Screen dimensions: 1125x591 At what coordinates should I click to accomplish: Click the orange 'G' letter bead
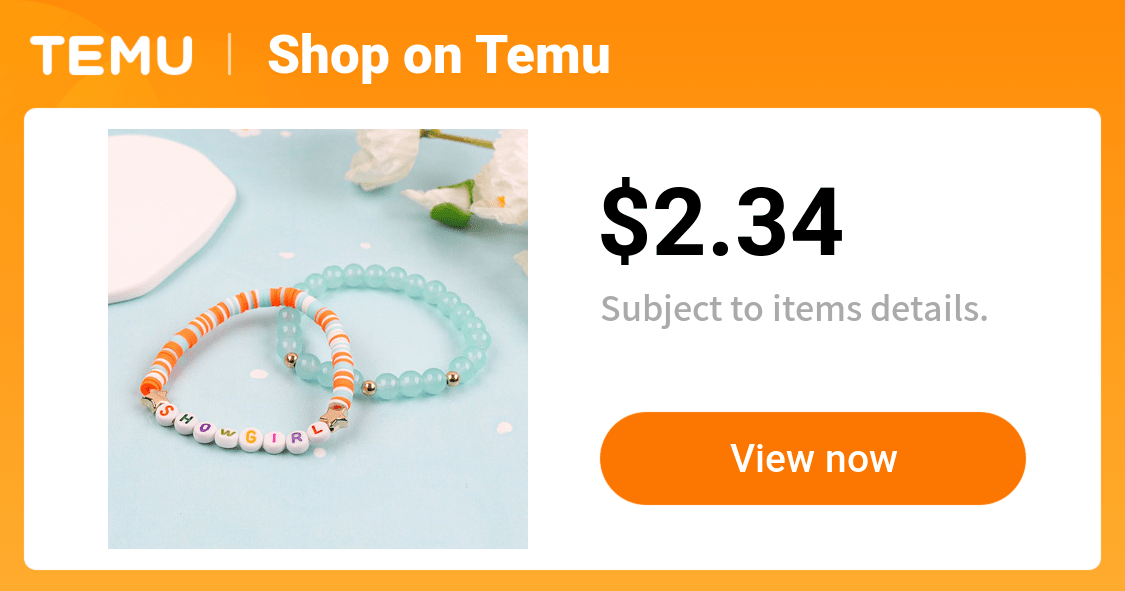(x=251, y=437)
